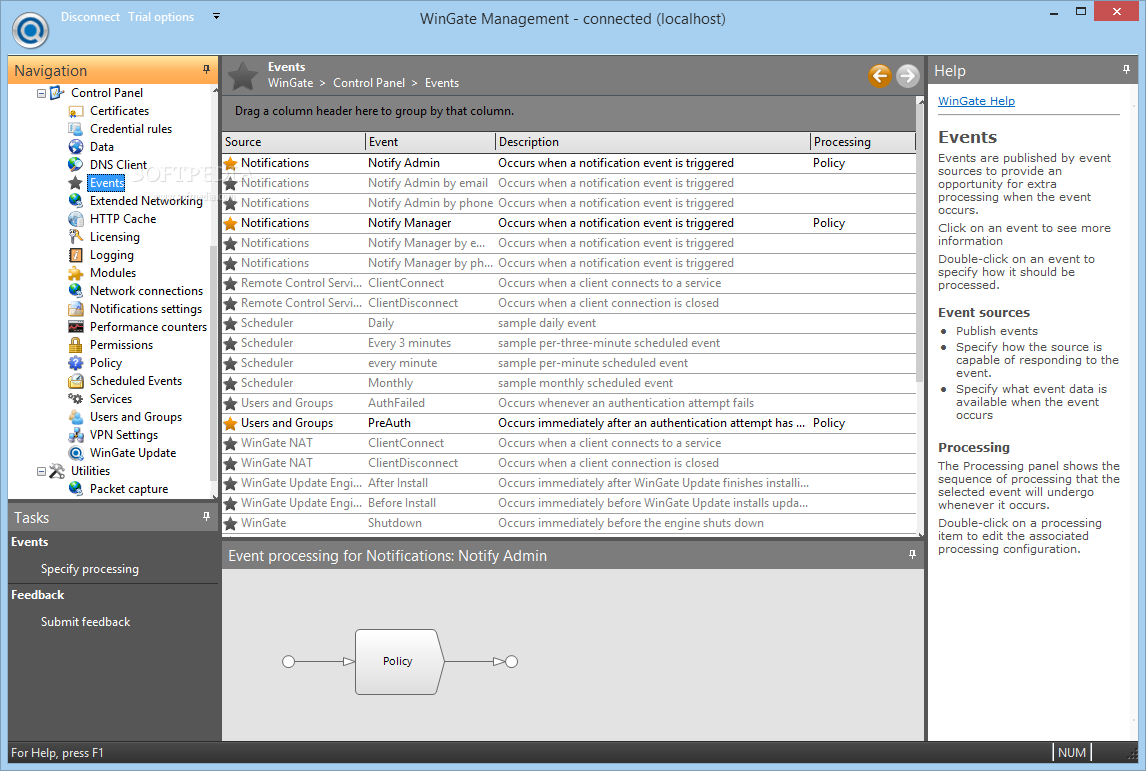The image size is (1146, 771).
Task: Toggle the Event processing panel pin
Action: (911, 555)
